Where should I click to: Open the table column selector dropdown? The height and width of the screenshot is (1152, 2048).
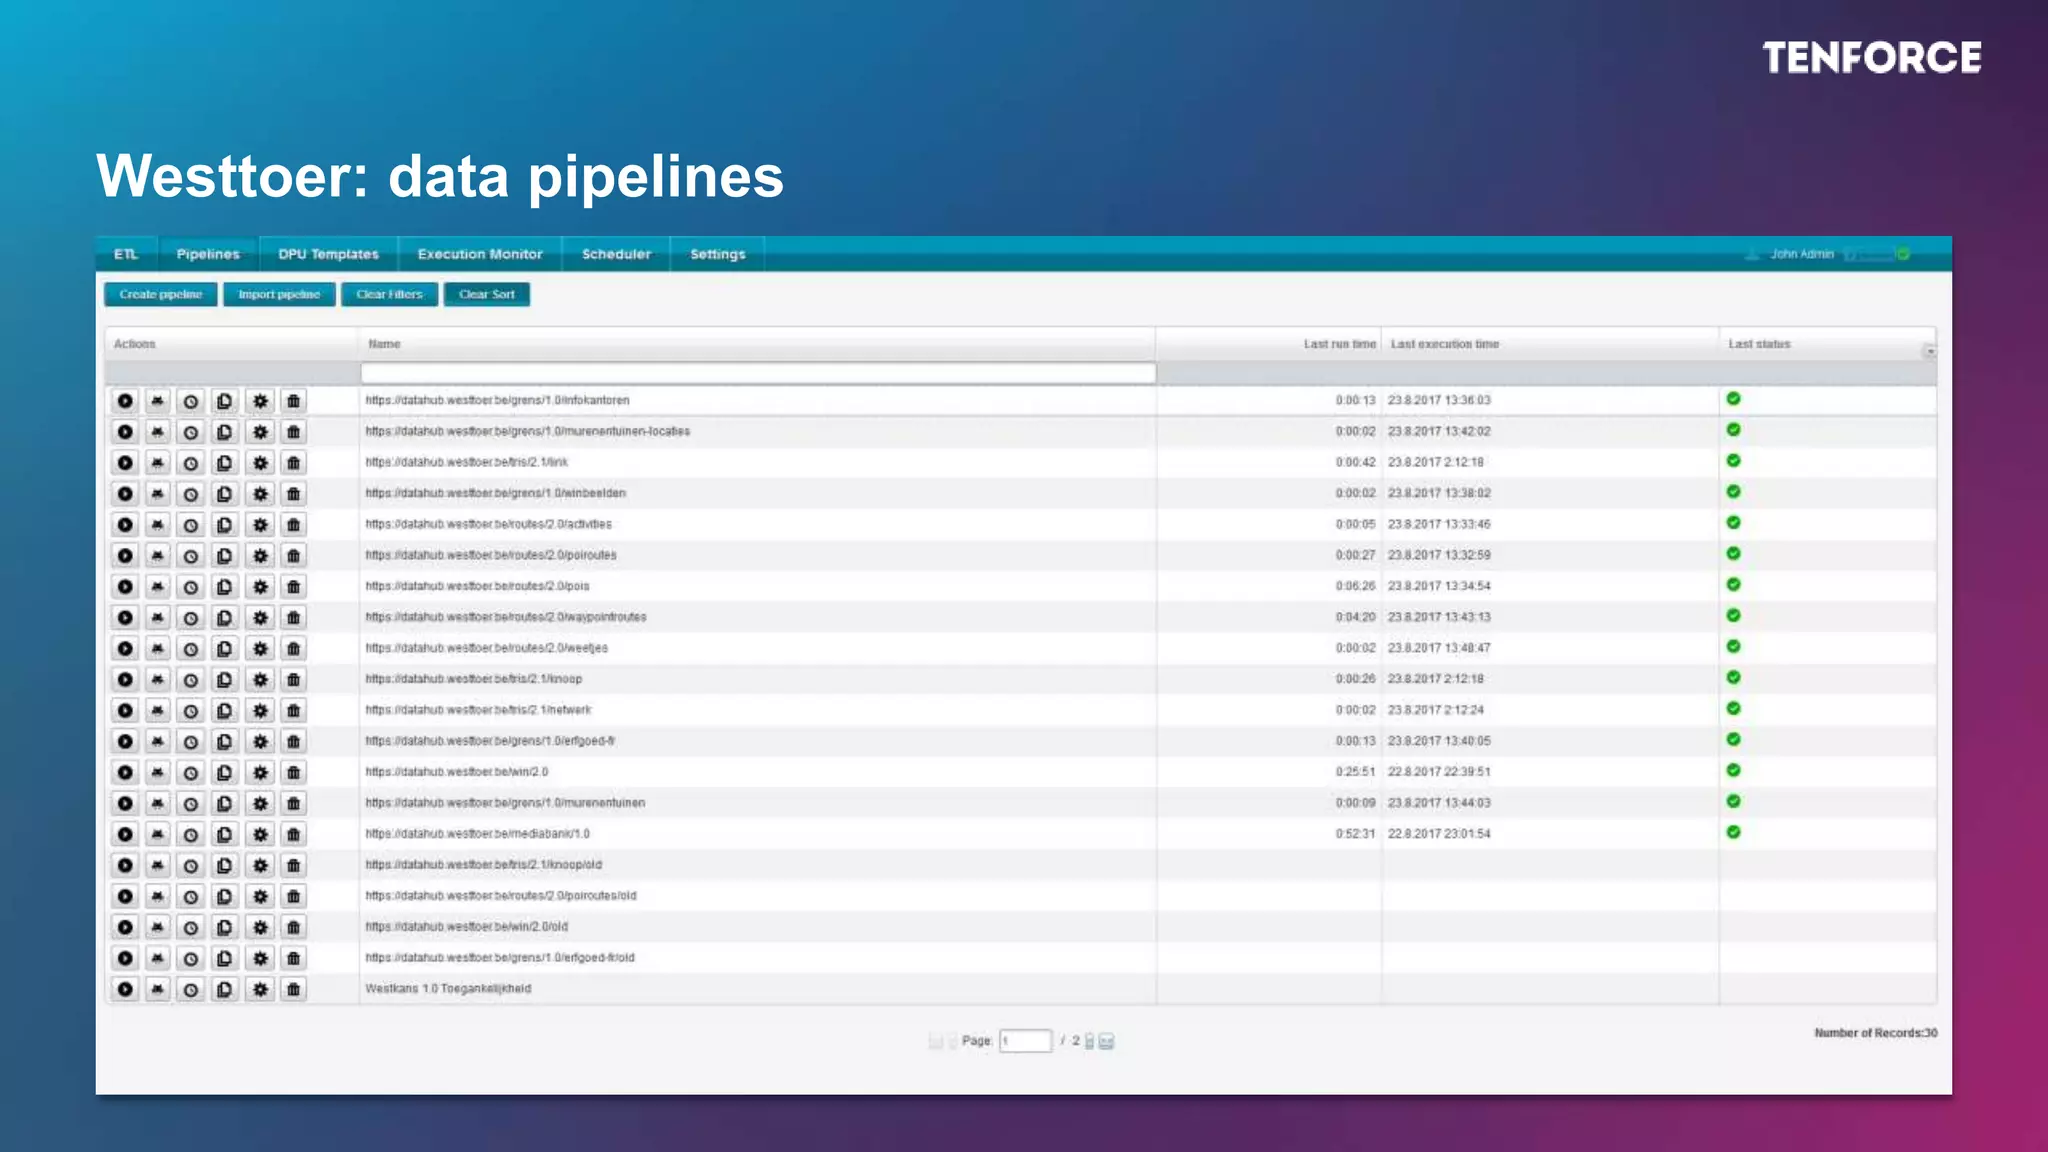pyautogui.click(x=1929, y=351)
